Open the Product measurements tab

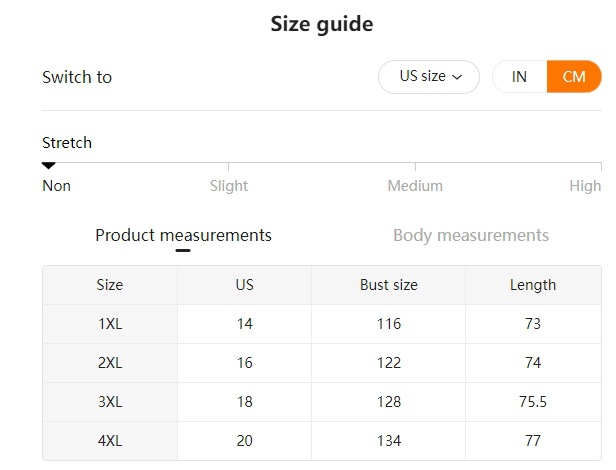pyautogui.click(x=183, y=235)
